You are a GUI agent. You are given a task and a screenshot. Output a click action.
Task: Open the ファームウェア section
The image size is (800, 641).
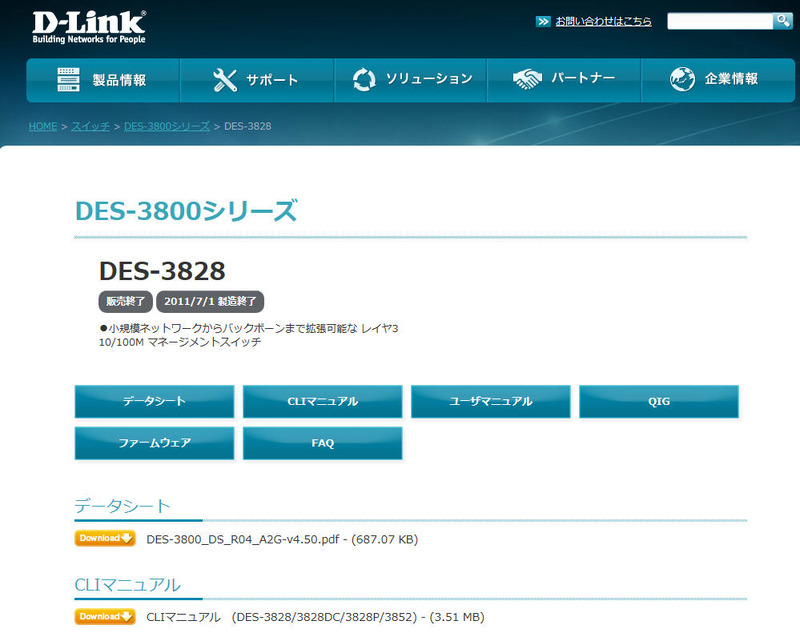[154, 443]
